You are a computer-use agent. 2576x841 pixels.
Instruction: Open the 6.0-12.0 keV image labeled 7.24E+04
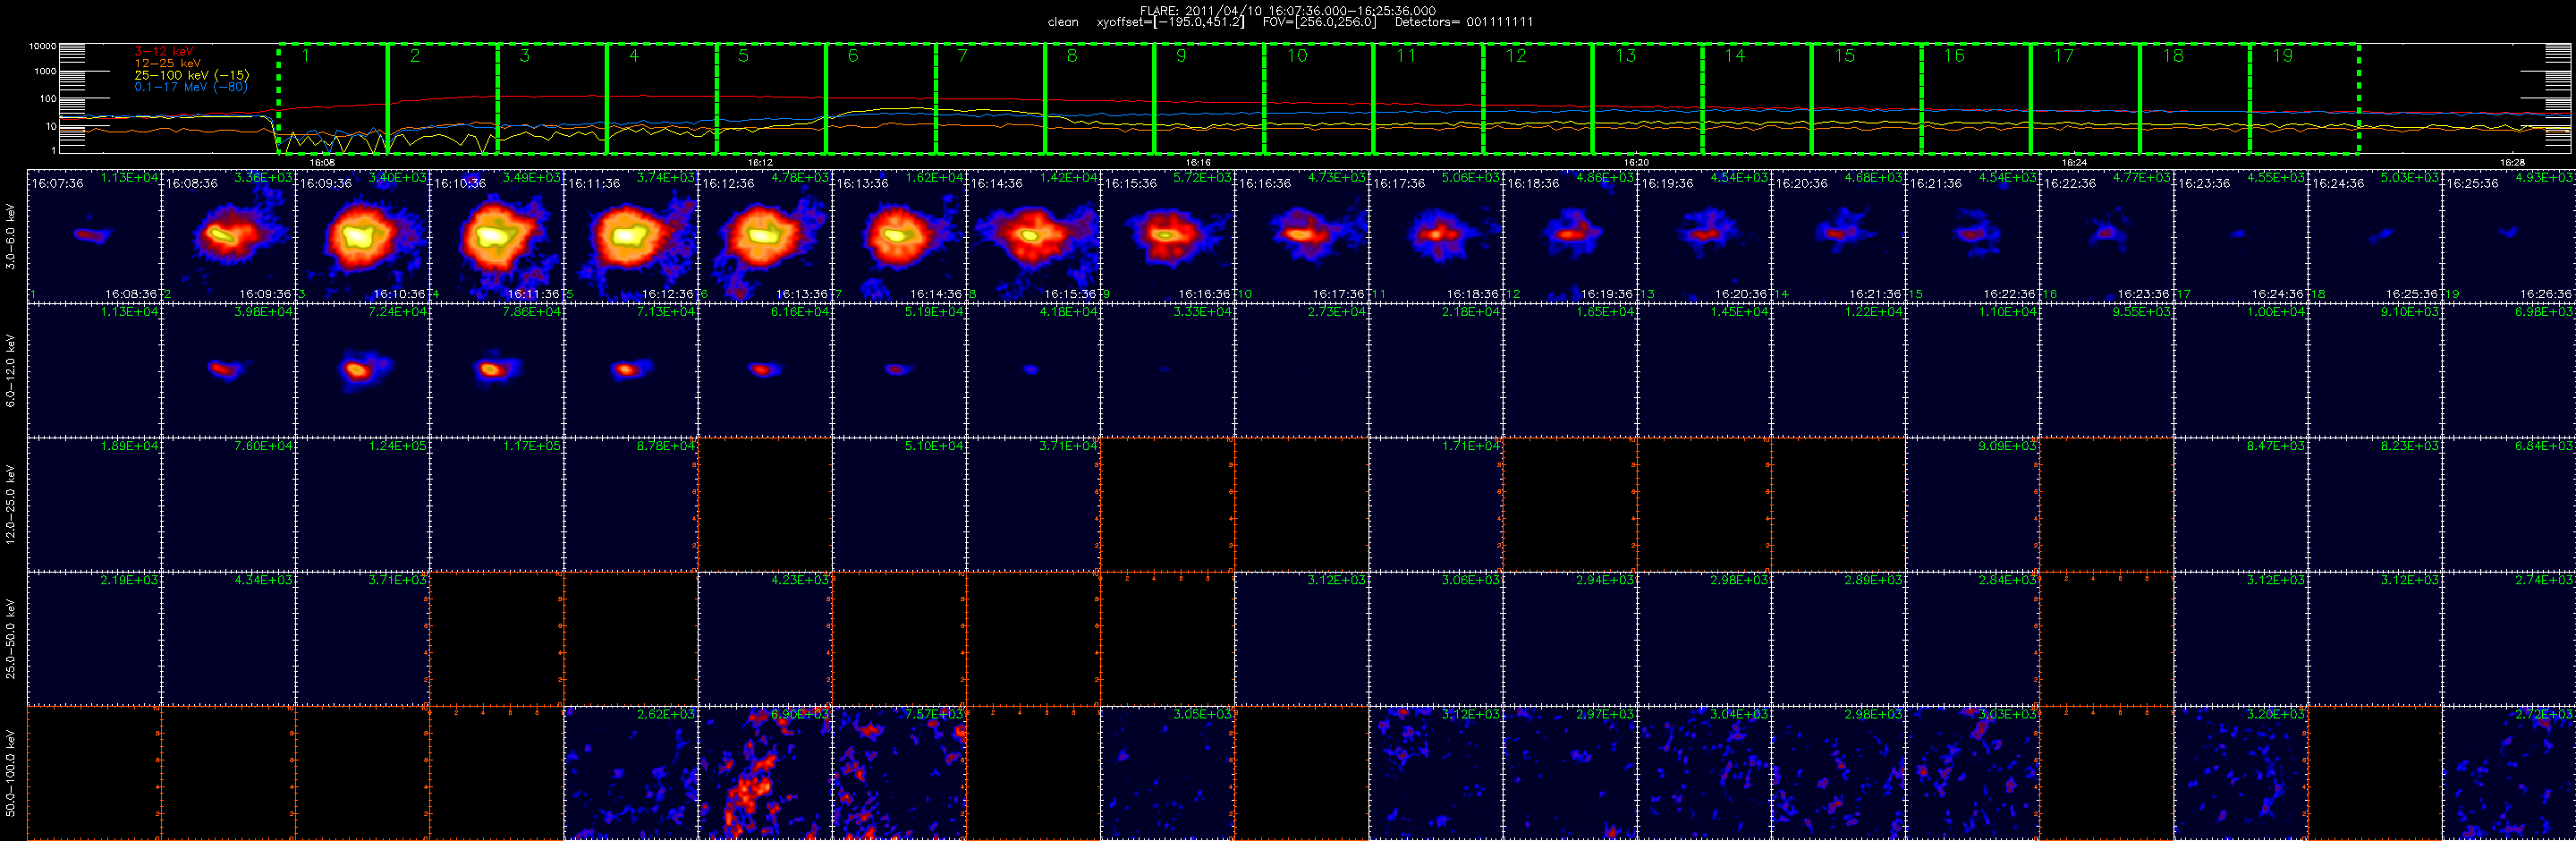click(x=362, y=370)
